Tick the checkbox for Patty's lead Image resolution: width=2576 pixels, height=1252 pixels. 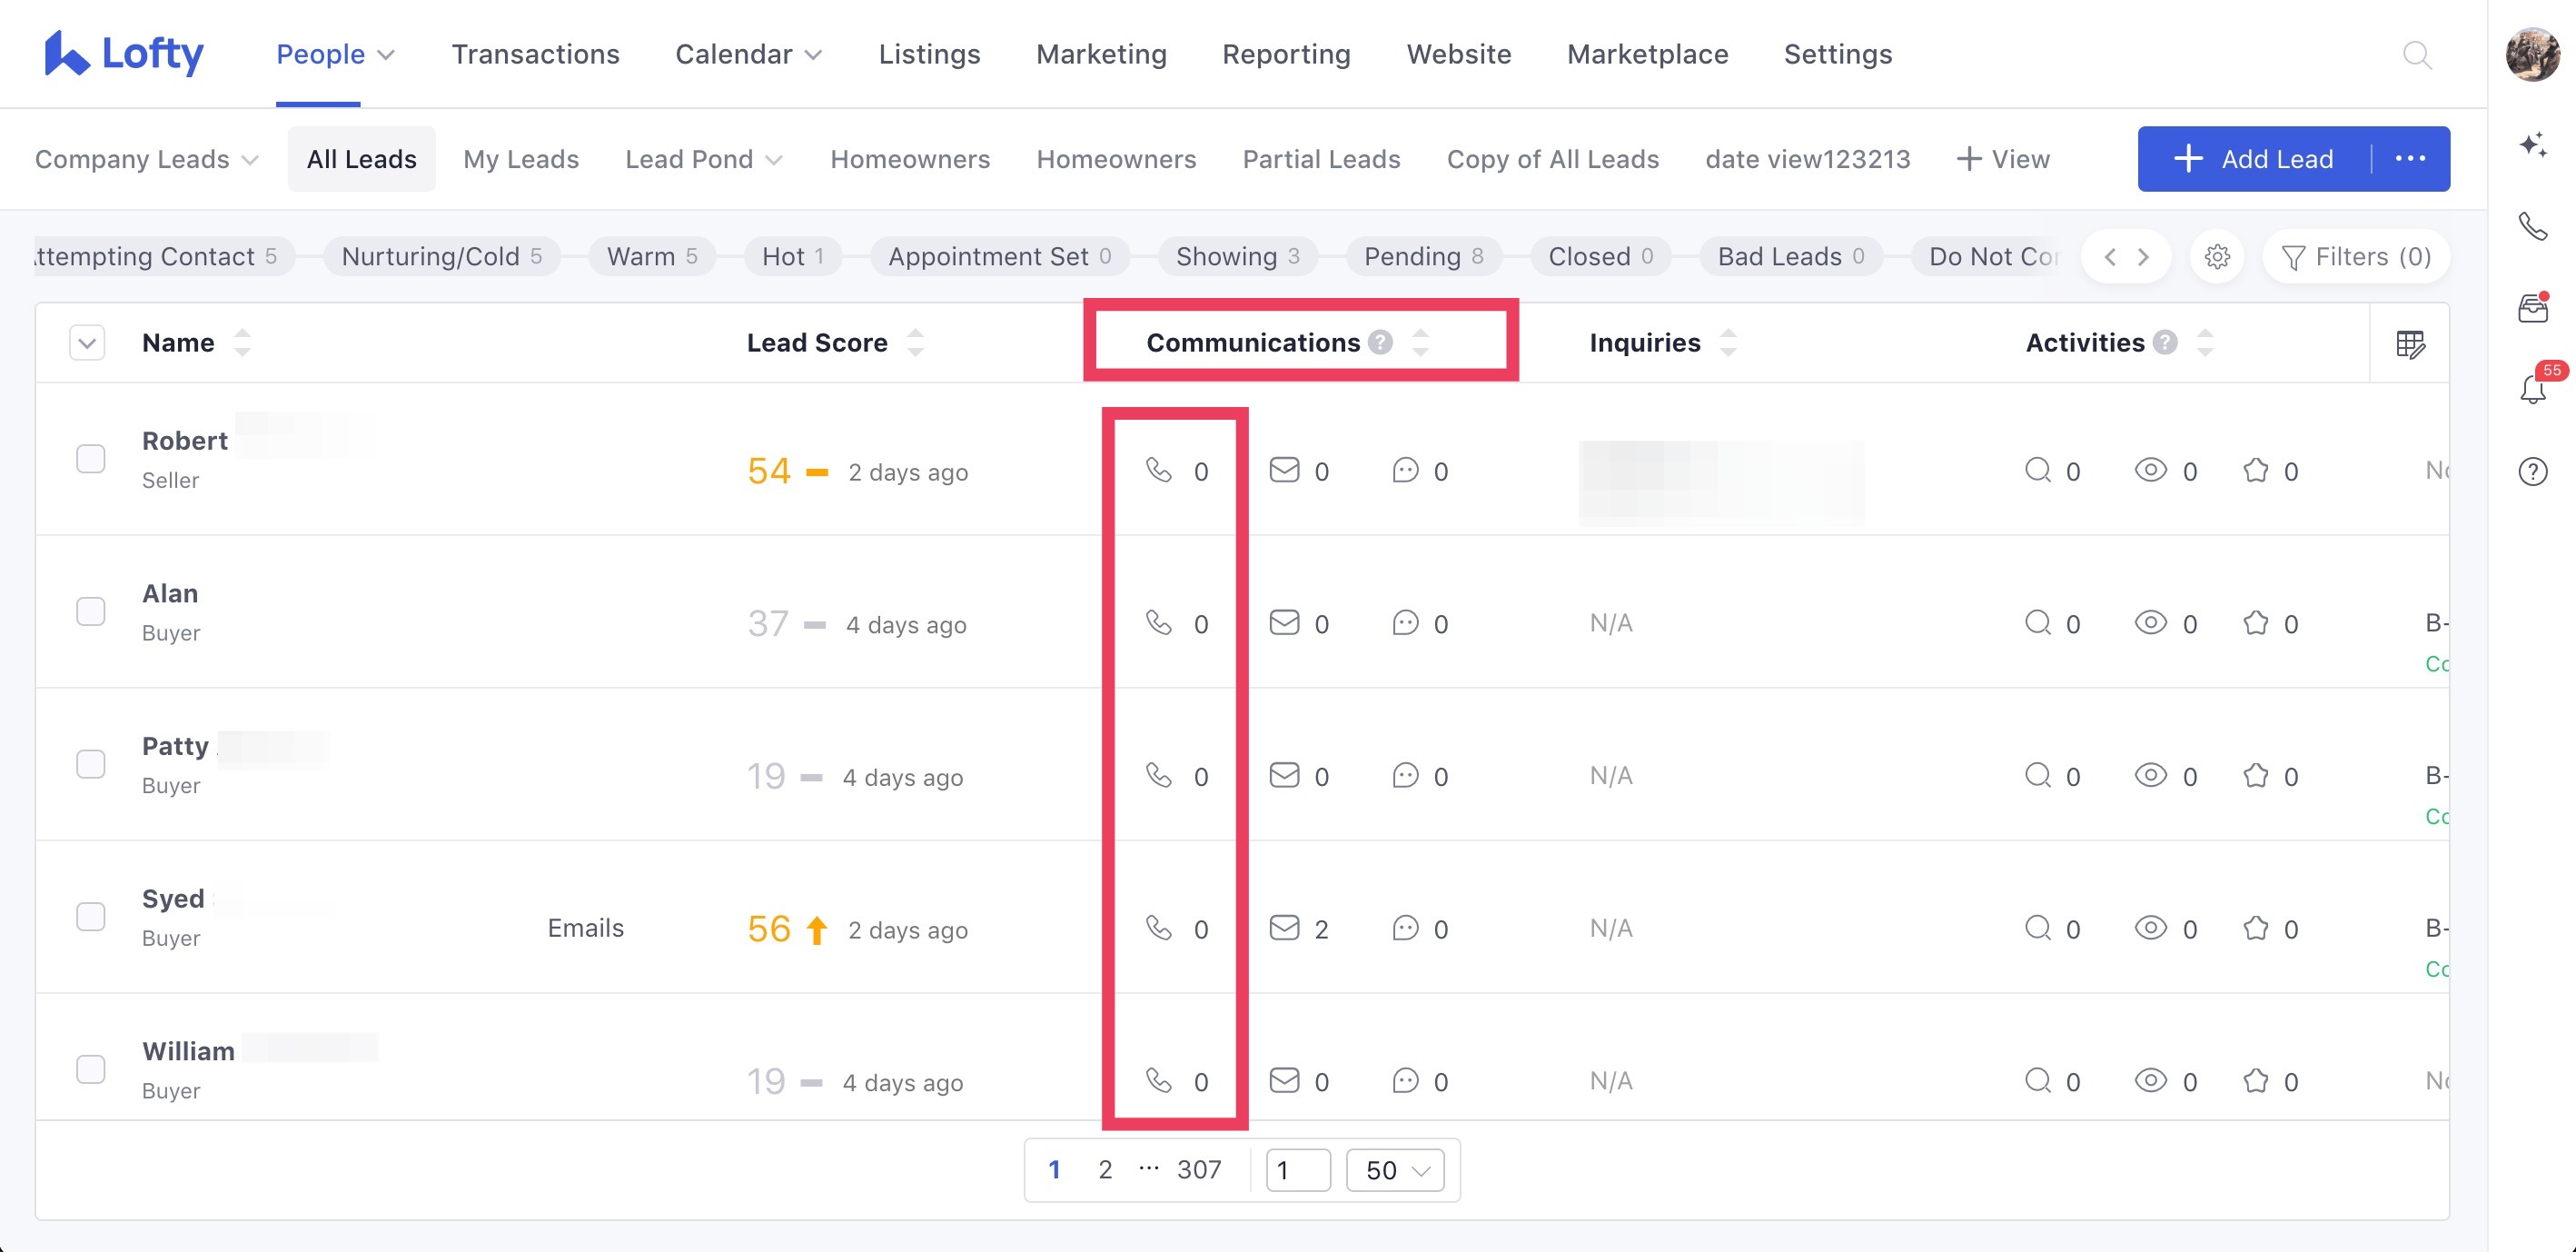(x=91, y=764)
